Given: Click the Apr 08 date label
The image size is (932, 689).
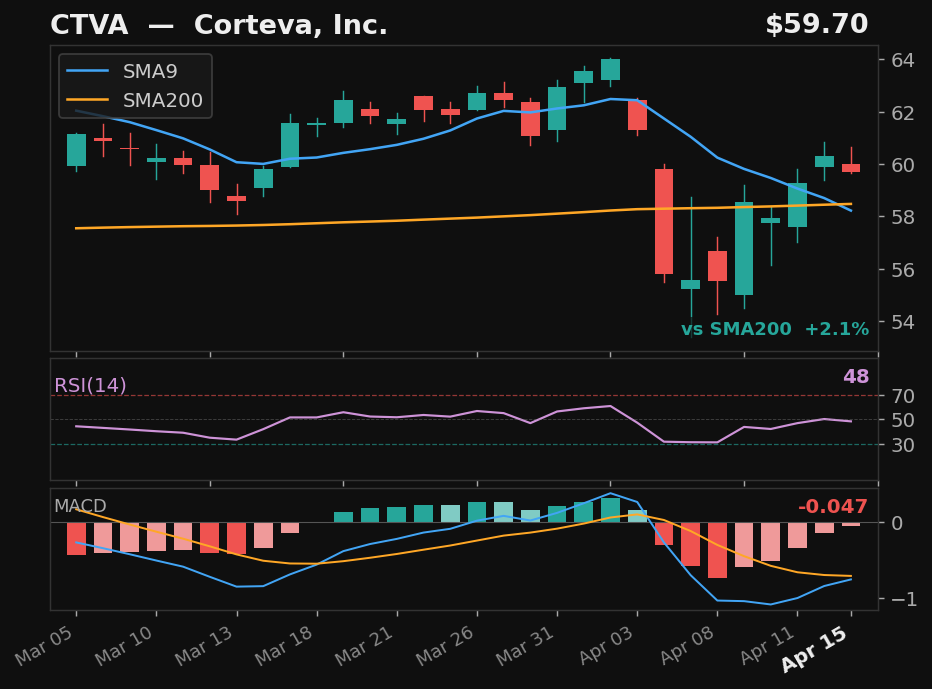Looking at the screenshot, I should pos(686,646).
